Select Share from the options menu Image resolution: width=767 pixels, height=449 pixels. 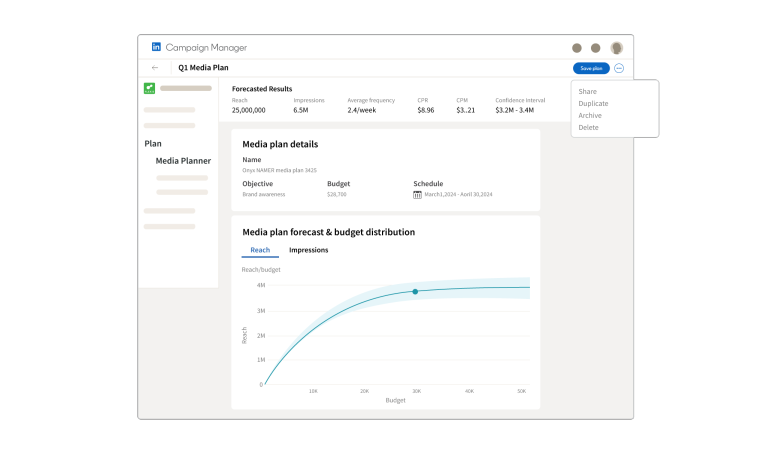coord(587,92)
